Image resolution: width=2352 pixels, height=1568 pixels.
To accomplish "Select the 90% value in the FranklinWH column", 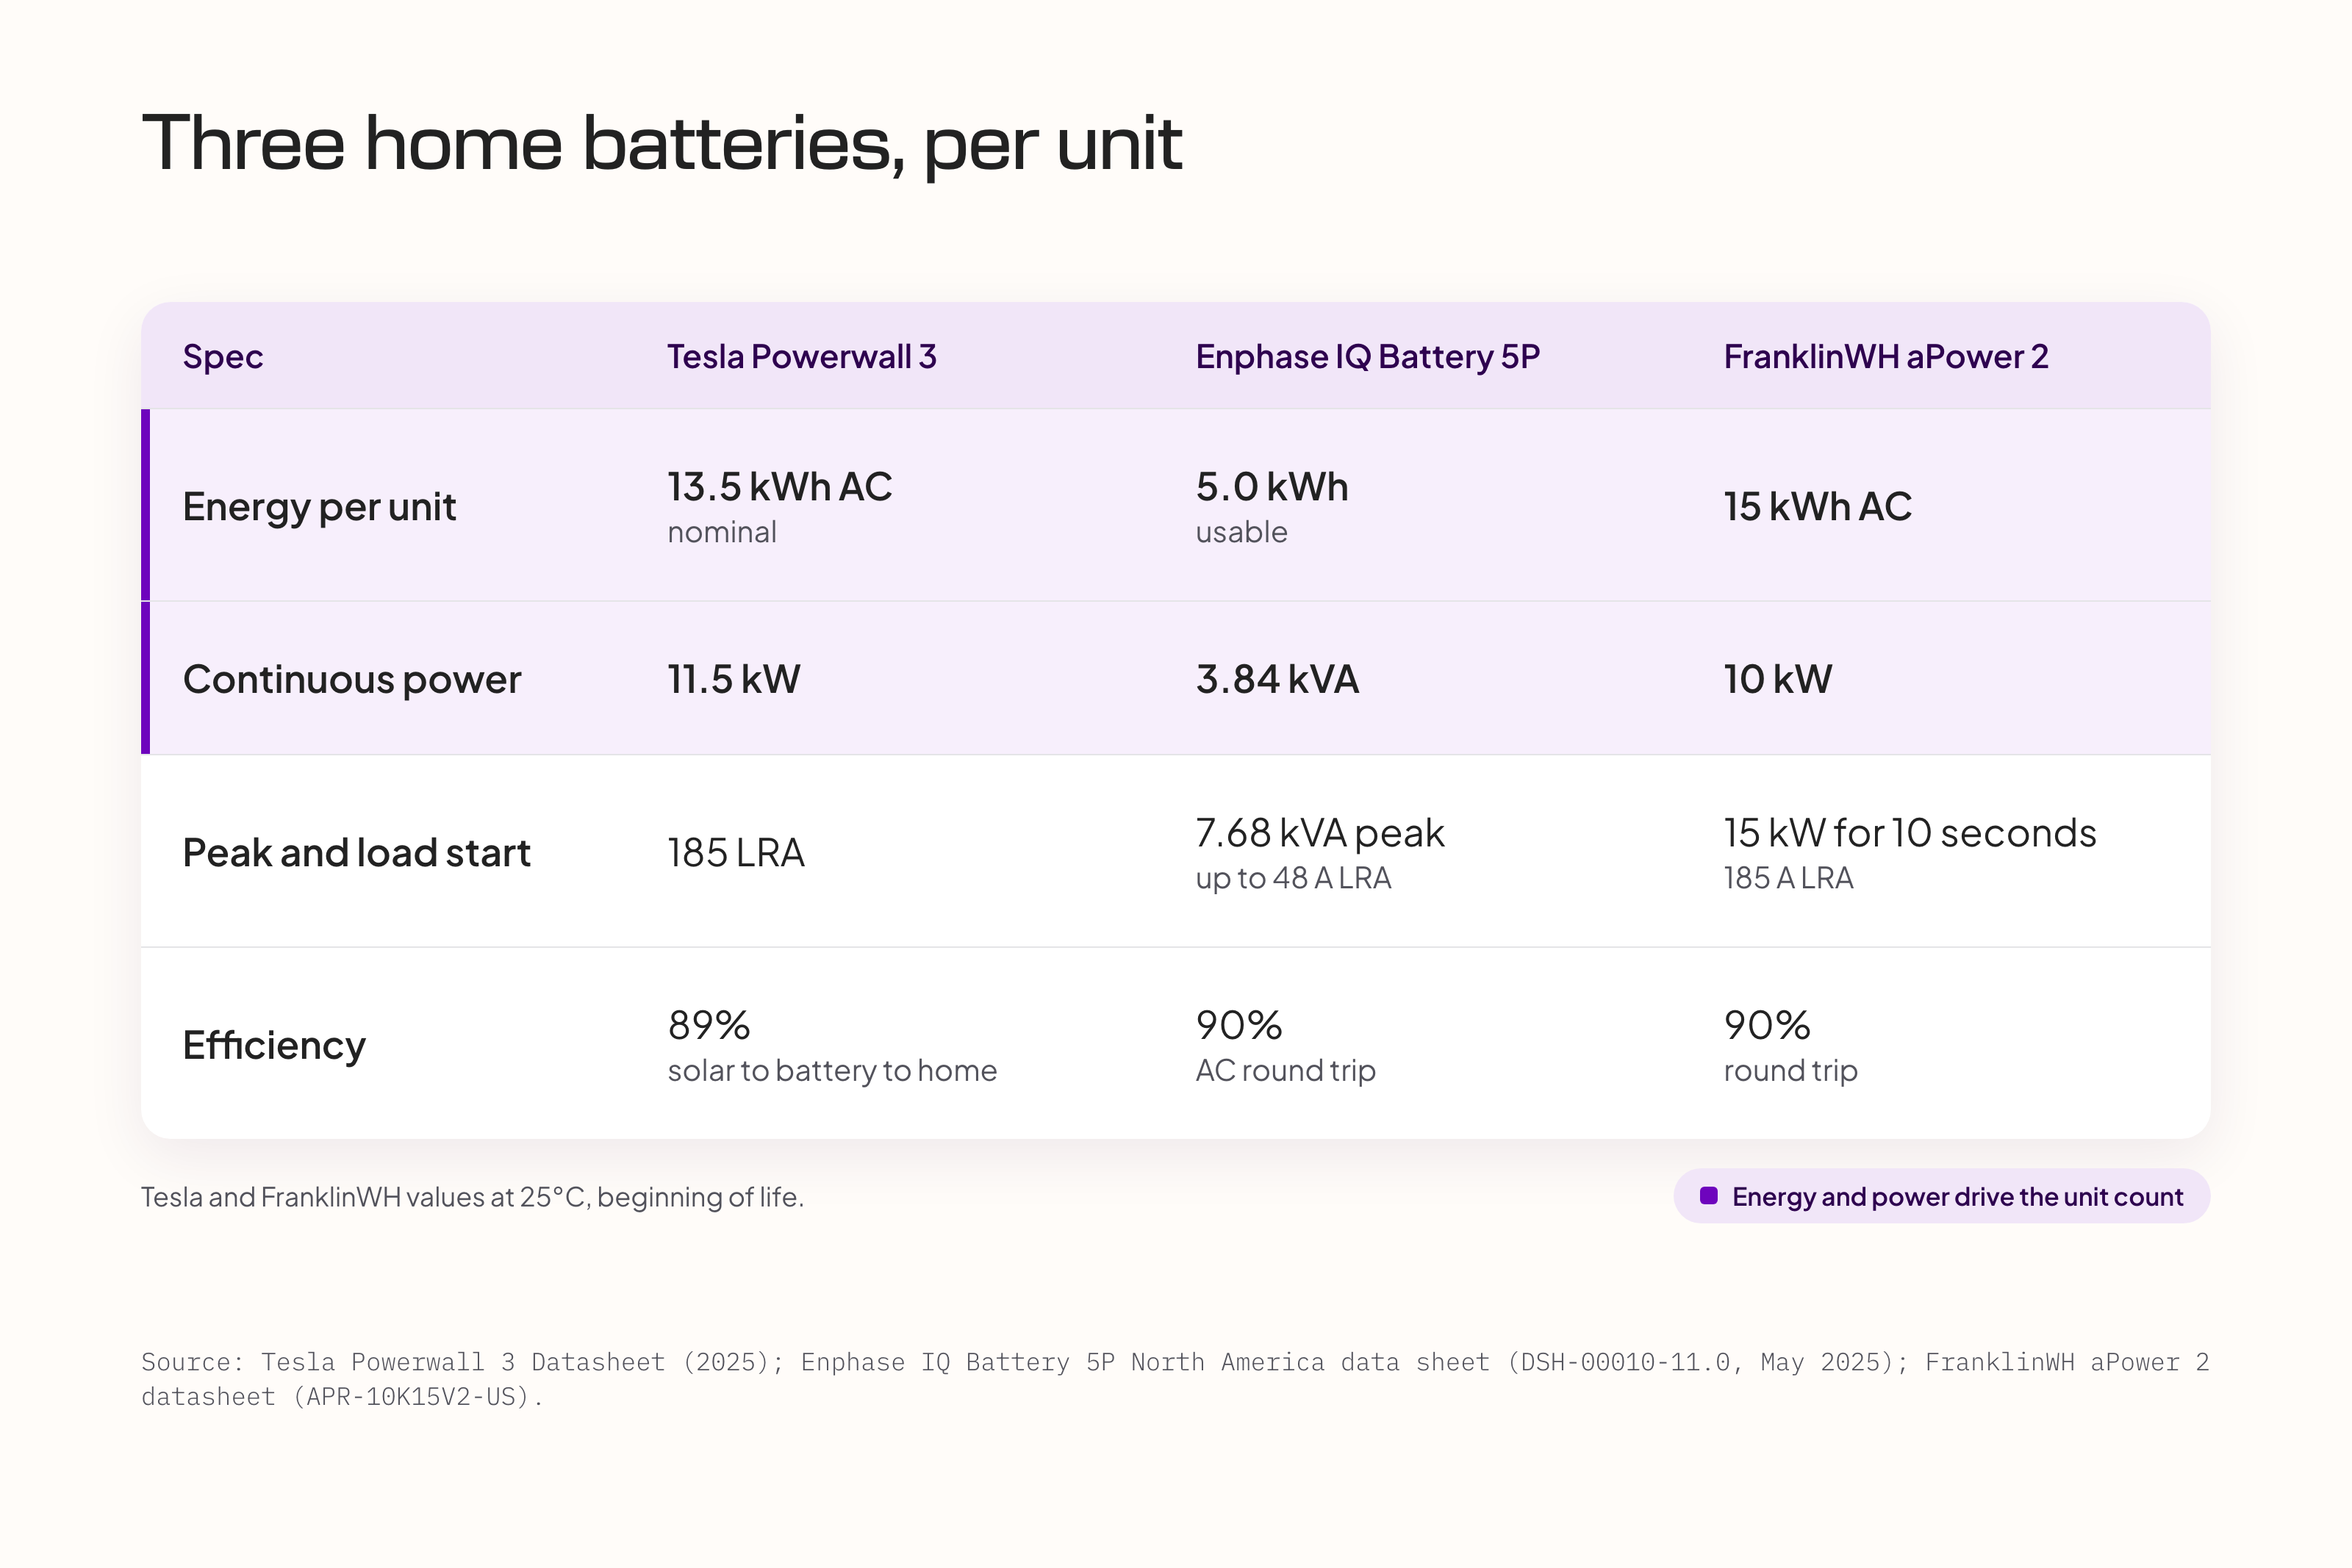I will click(x=1767, y=1025).
